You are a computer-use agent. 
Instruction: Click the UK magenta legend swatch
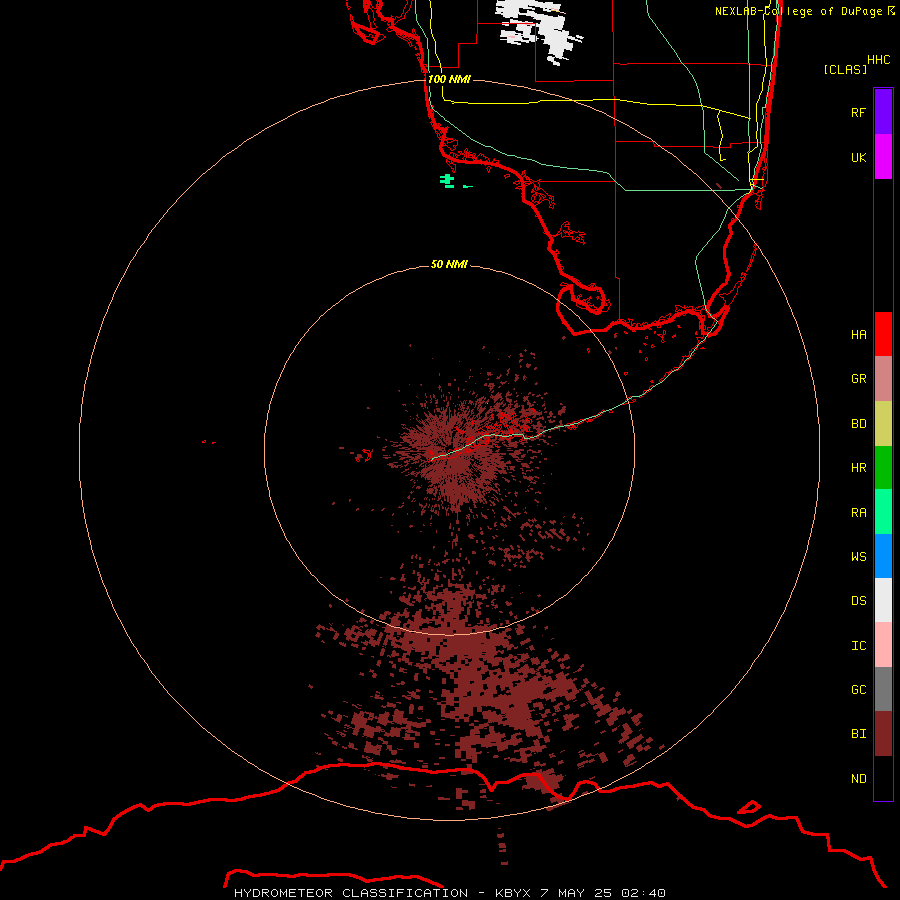pyautogui.click(x=883, y=156)
